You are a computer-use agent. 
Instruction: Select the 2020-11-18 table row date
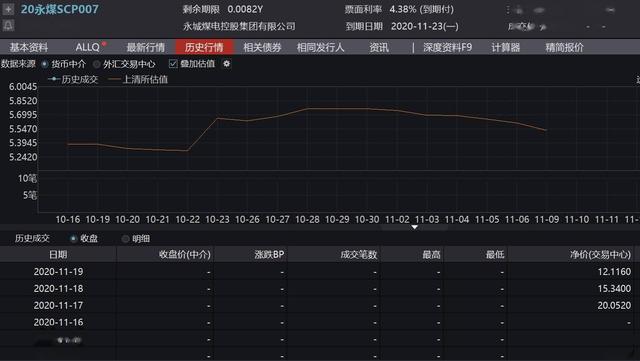tap(58, 288)
